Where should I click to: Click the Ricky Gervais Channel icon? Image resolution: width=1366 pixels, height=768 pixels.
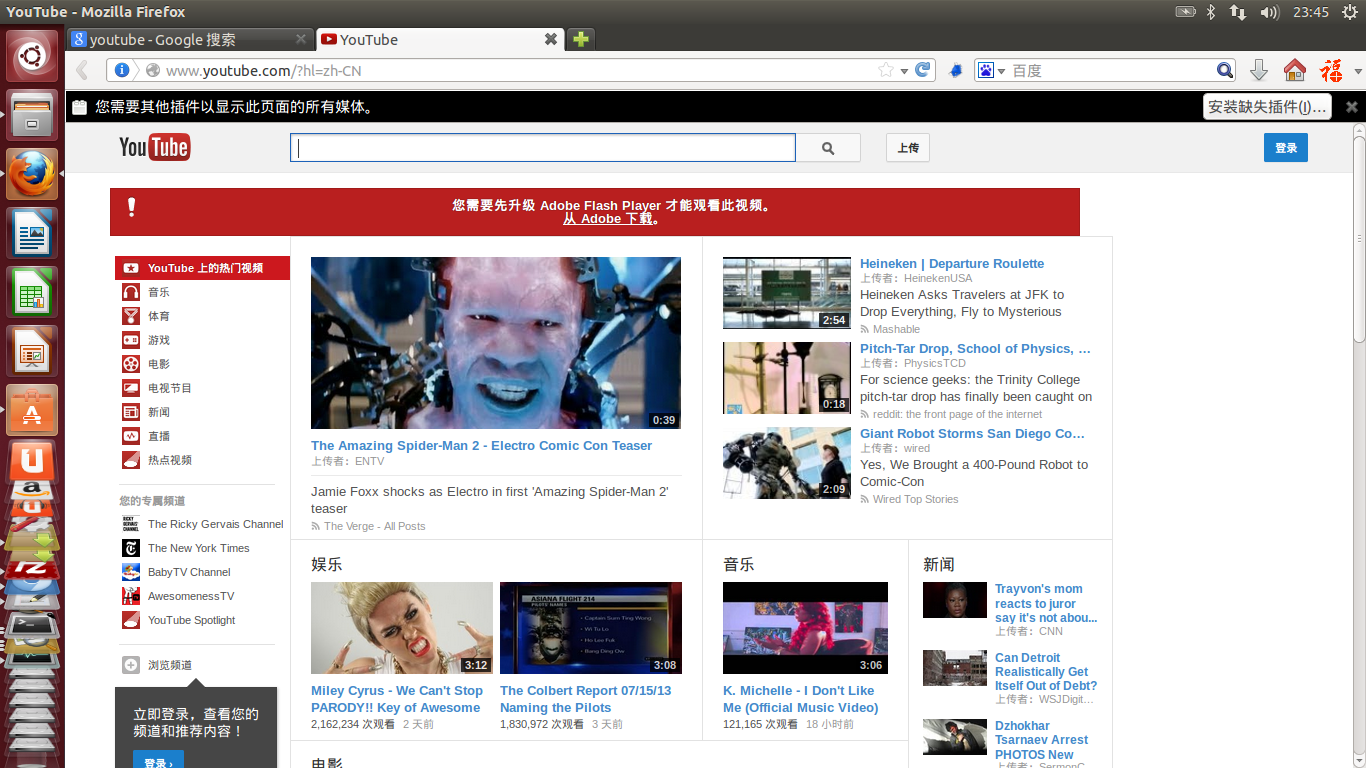click(131, 524)
